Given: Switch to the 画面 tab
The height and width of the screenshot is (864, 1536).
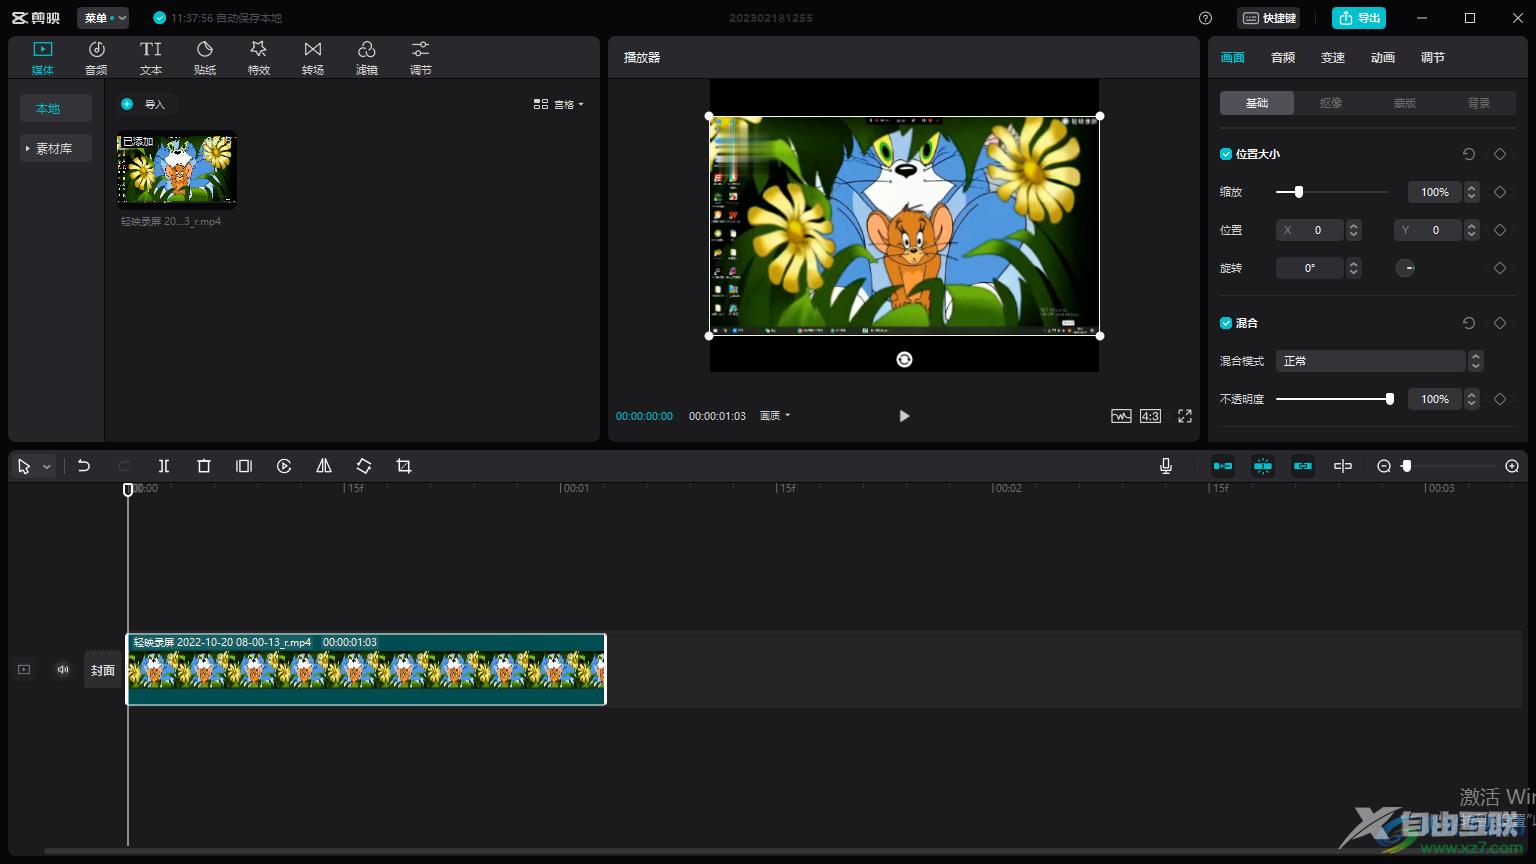Looking at the screenshot, I should click(x=1232, y=58).
